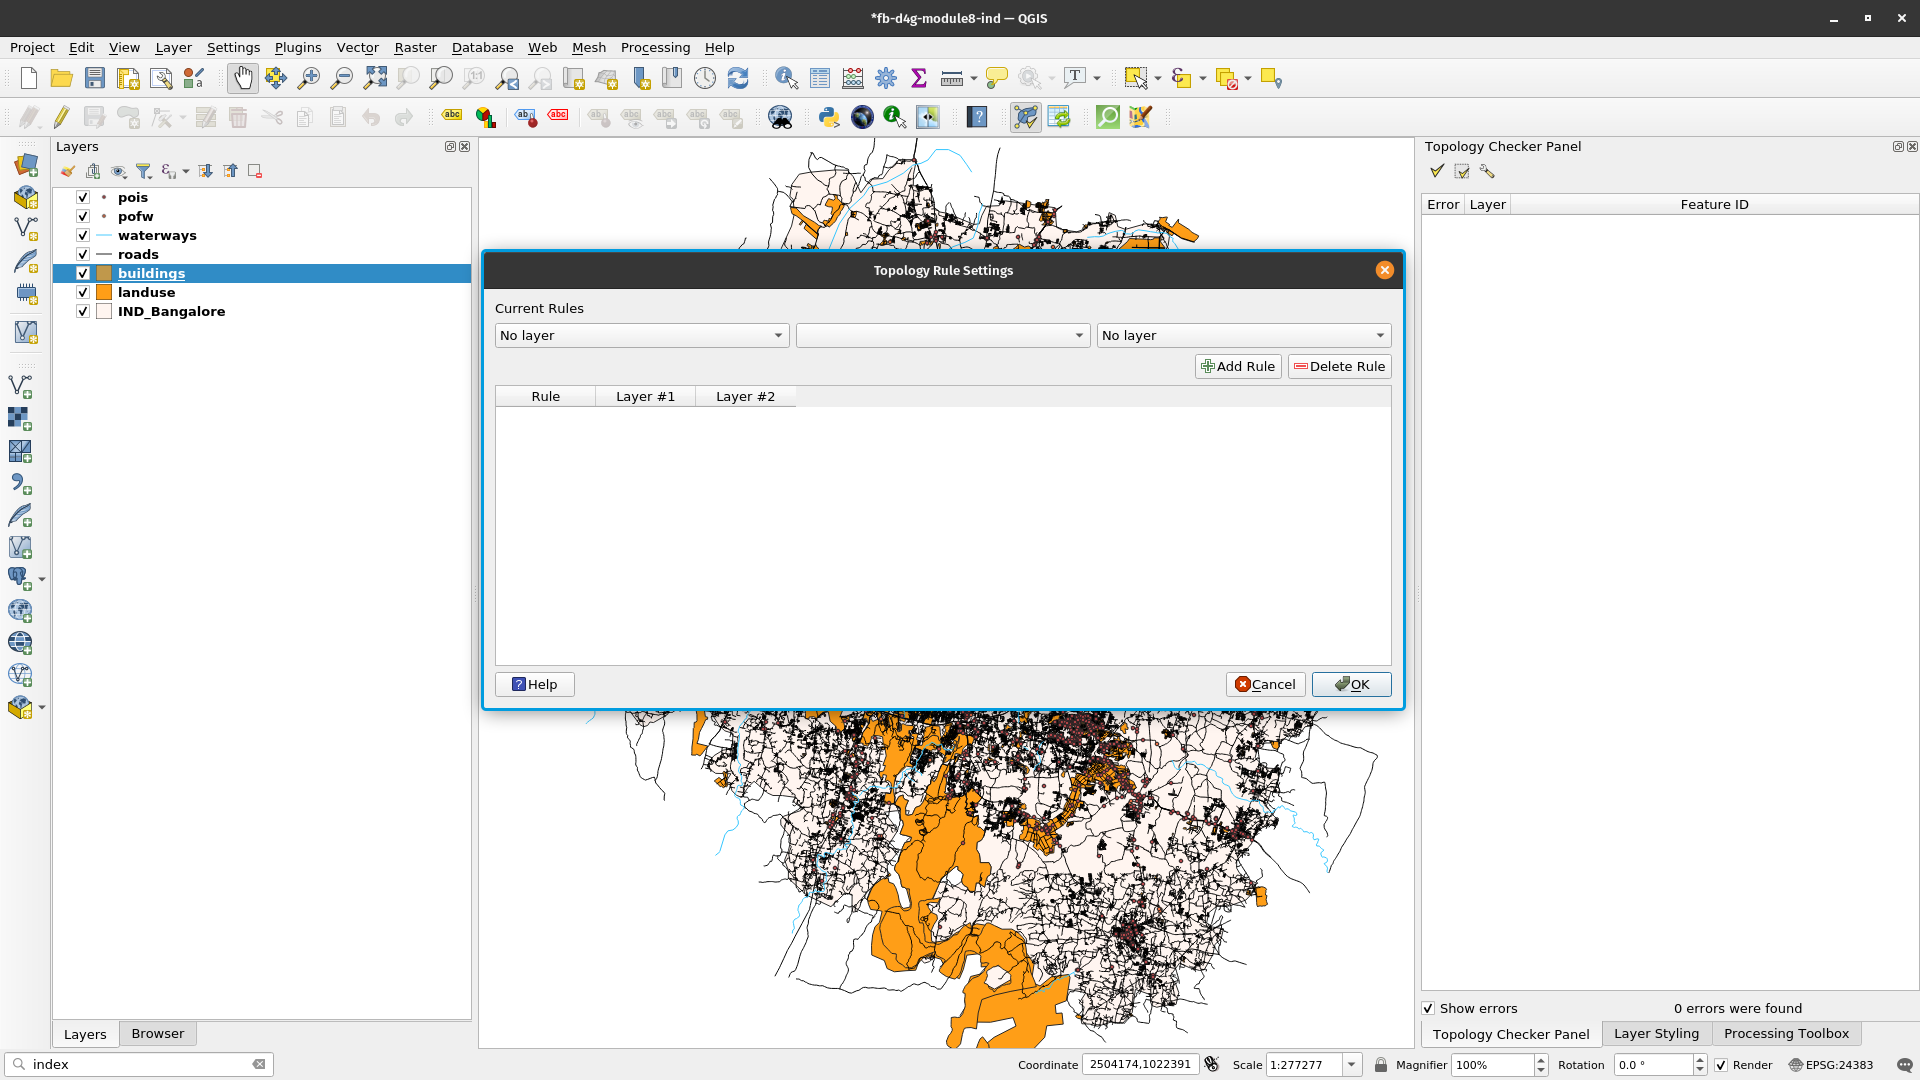This screenshot has width=1920, height=1080.
Task: Open the Processing menu
Action: [x=655, y=47]
